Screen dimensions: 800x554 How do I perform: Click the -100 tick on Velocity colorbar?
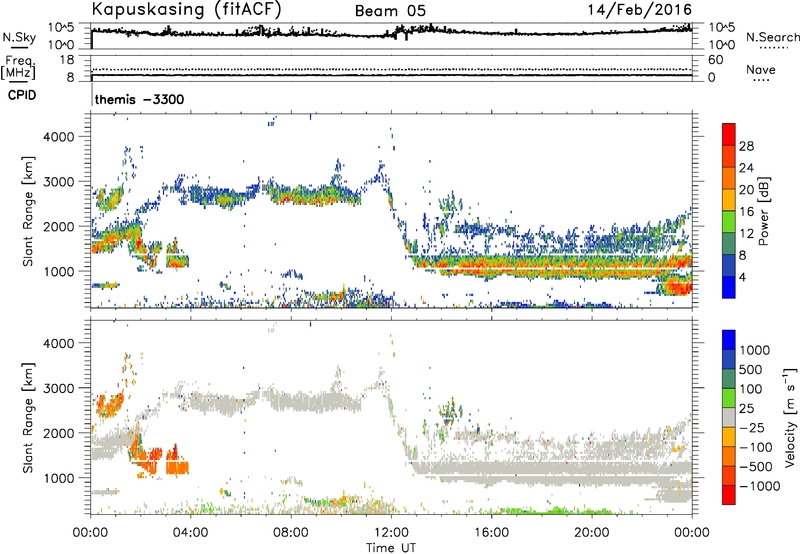pos(758,447)
